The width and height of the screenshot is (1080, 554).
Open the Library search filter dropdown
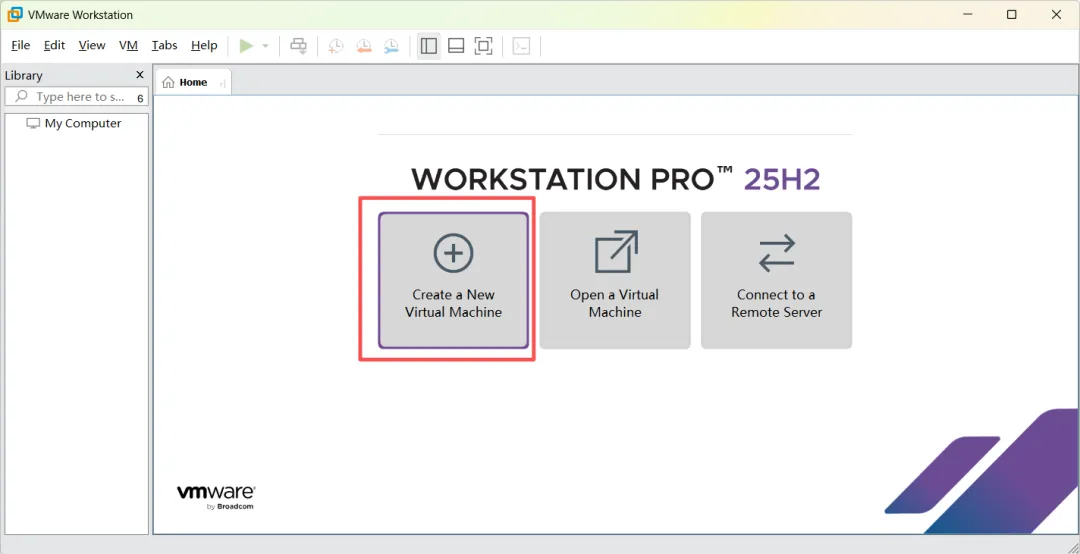point(140,98)
